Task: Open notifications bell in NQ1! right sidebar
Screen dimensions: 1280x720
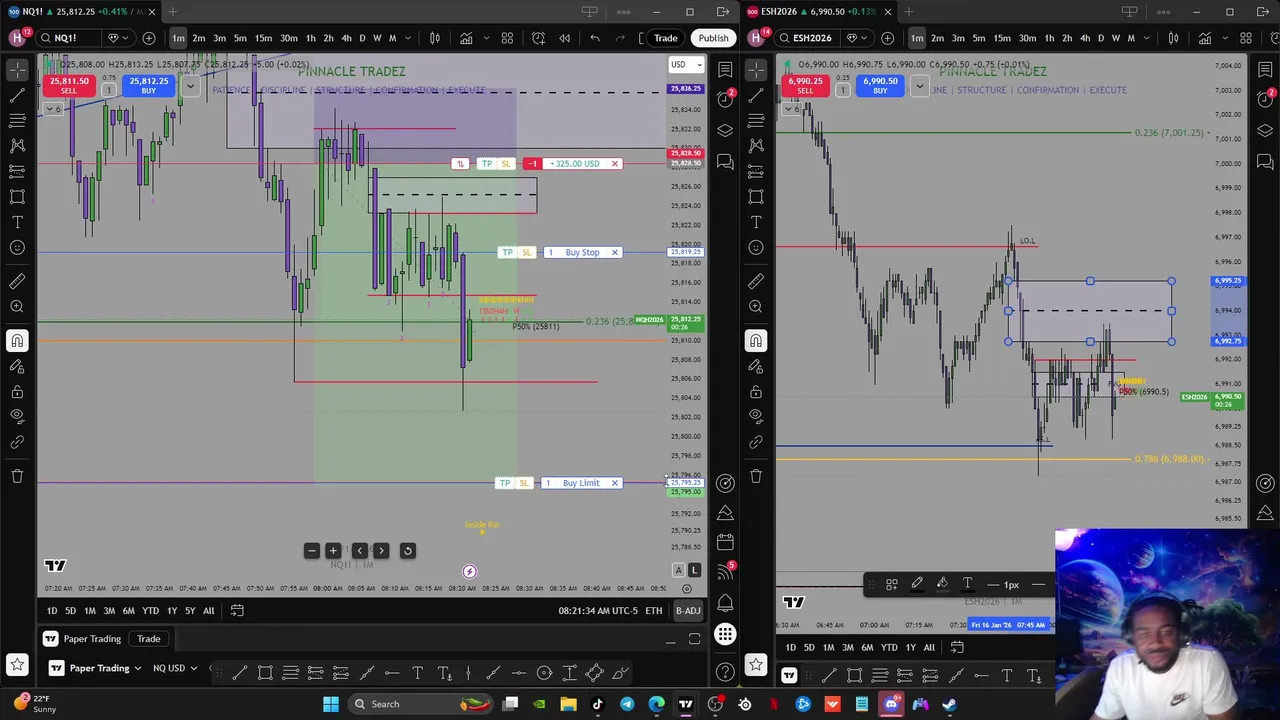Action: [x=725, y=603]
